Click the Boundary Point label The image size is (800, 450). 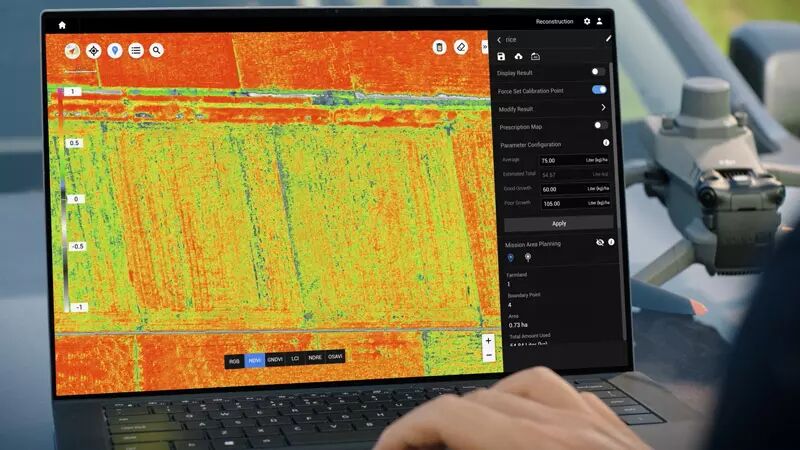point(524,295)
